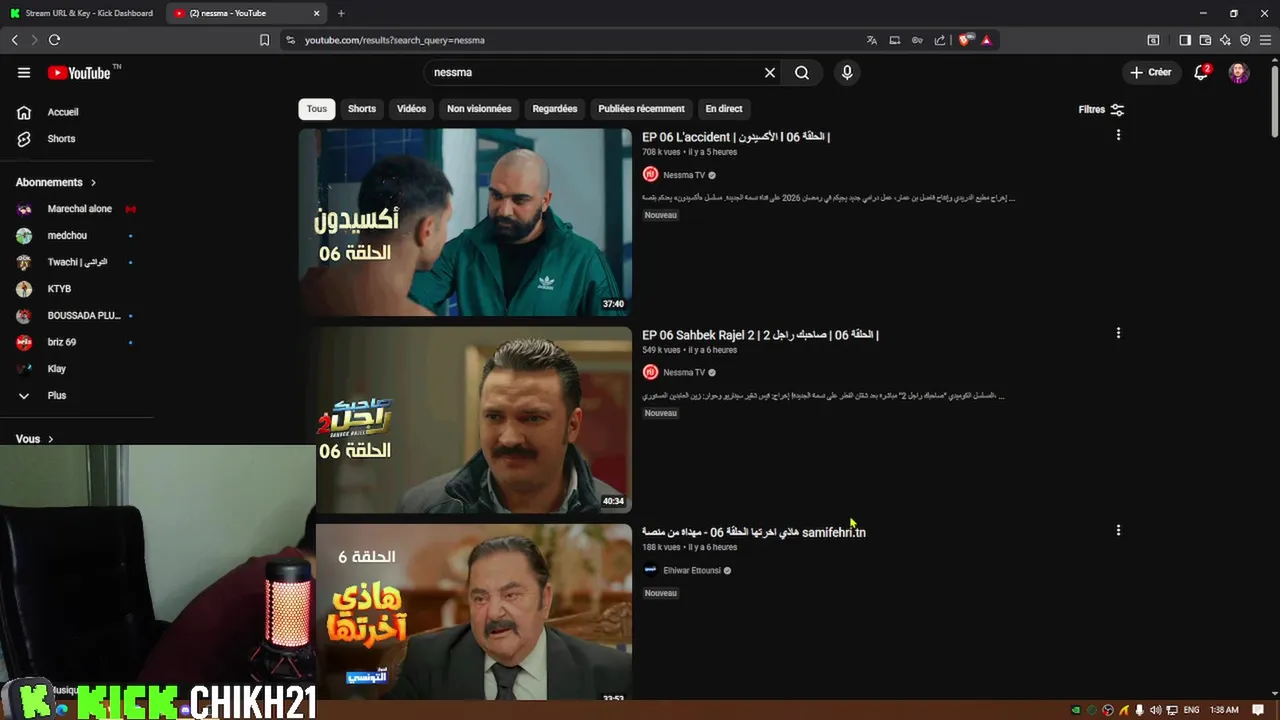Clear the search box text with X
The height and width of the screenshot is (720, 1280).
[770, 72]
